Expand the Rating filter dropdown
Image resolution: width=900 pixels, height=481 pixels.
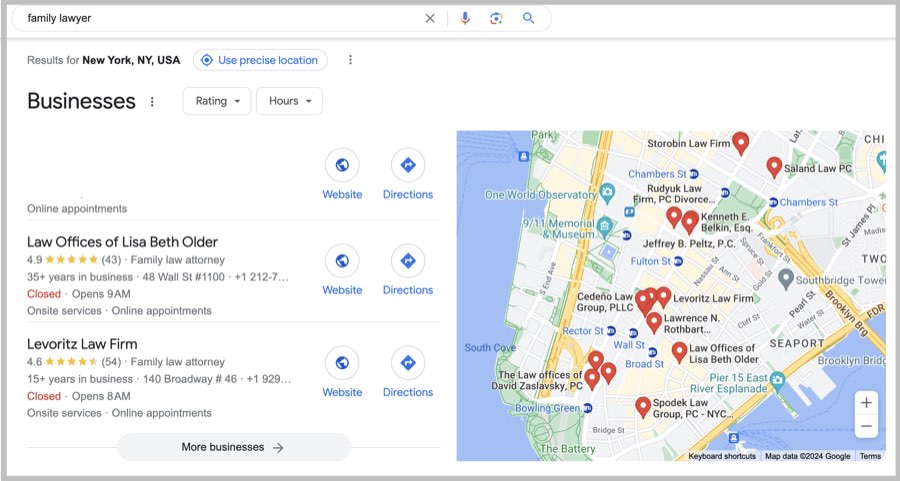[x=217, y=101]
